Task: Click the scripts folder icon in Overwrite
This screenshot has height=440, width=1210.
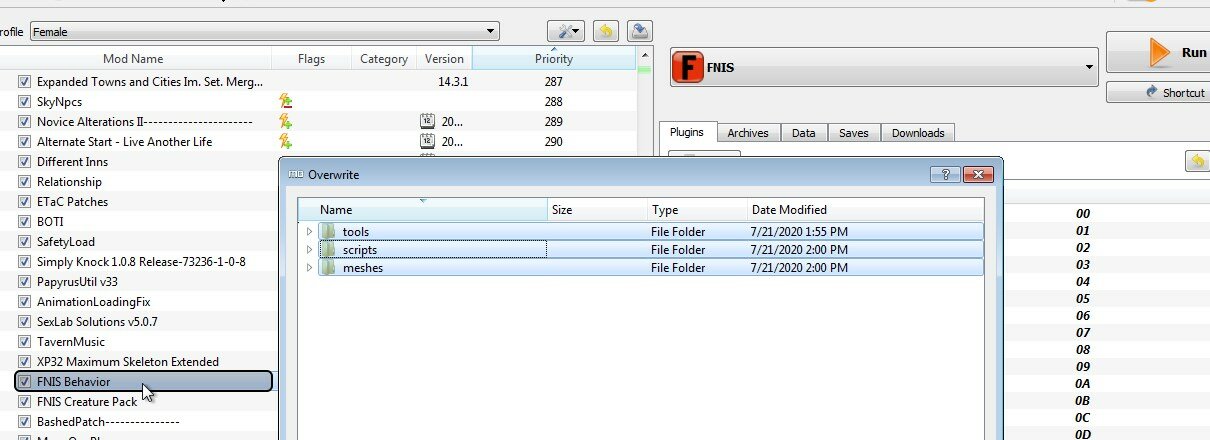Action: click(x=327, y=250)
